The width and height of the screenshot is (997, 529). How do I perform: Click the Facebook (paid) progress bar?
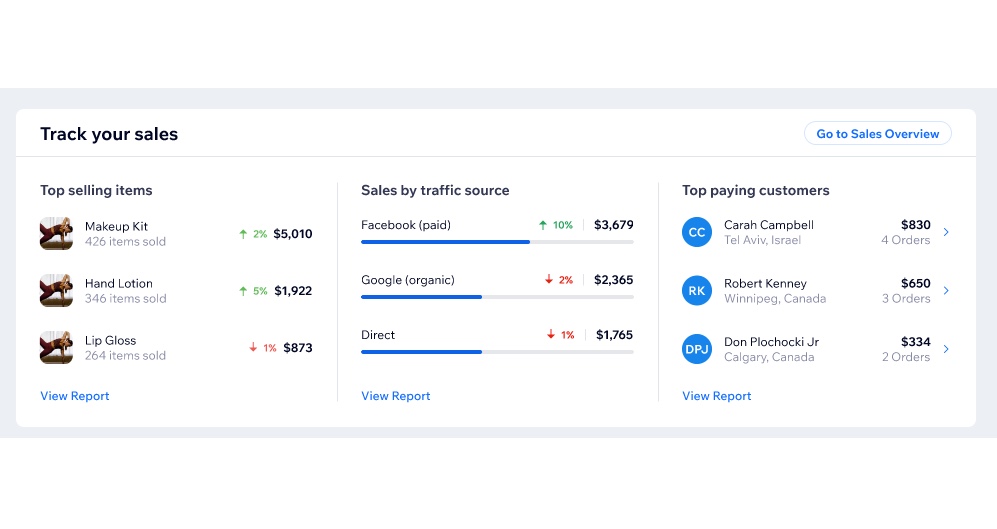(497, 242)
